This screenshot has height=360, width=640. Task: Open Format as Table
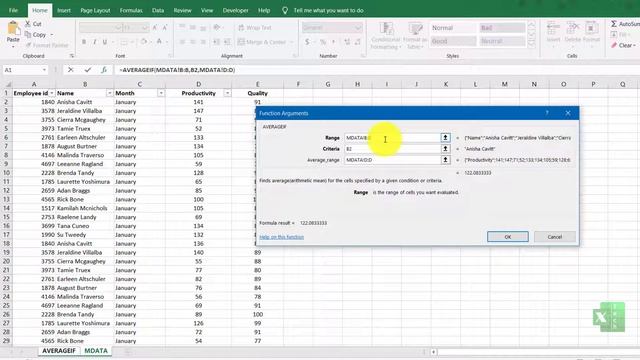(415, 36)
